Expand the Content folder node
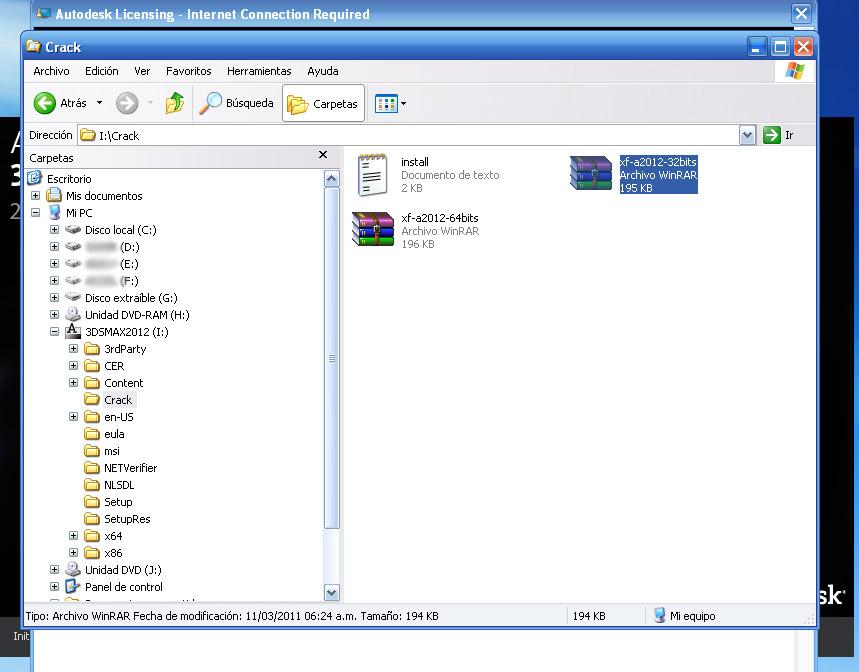Viewport: 859px width, 672px height. click(73, 382)
